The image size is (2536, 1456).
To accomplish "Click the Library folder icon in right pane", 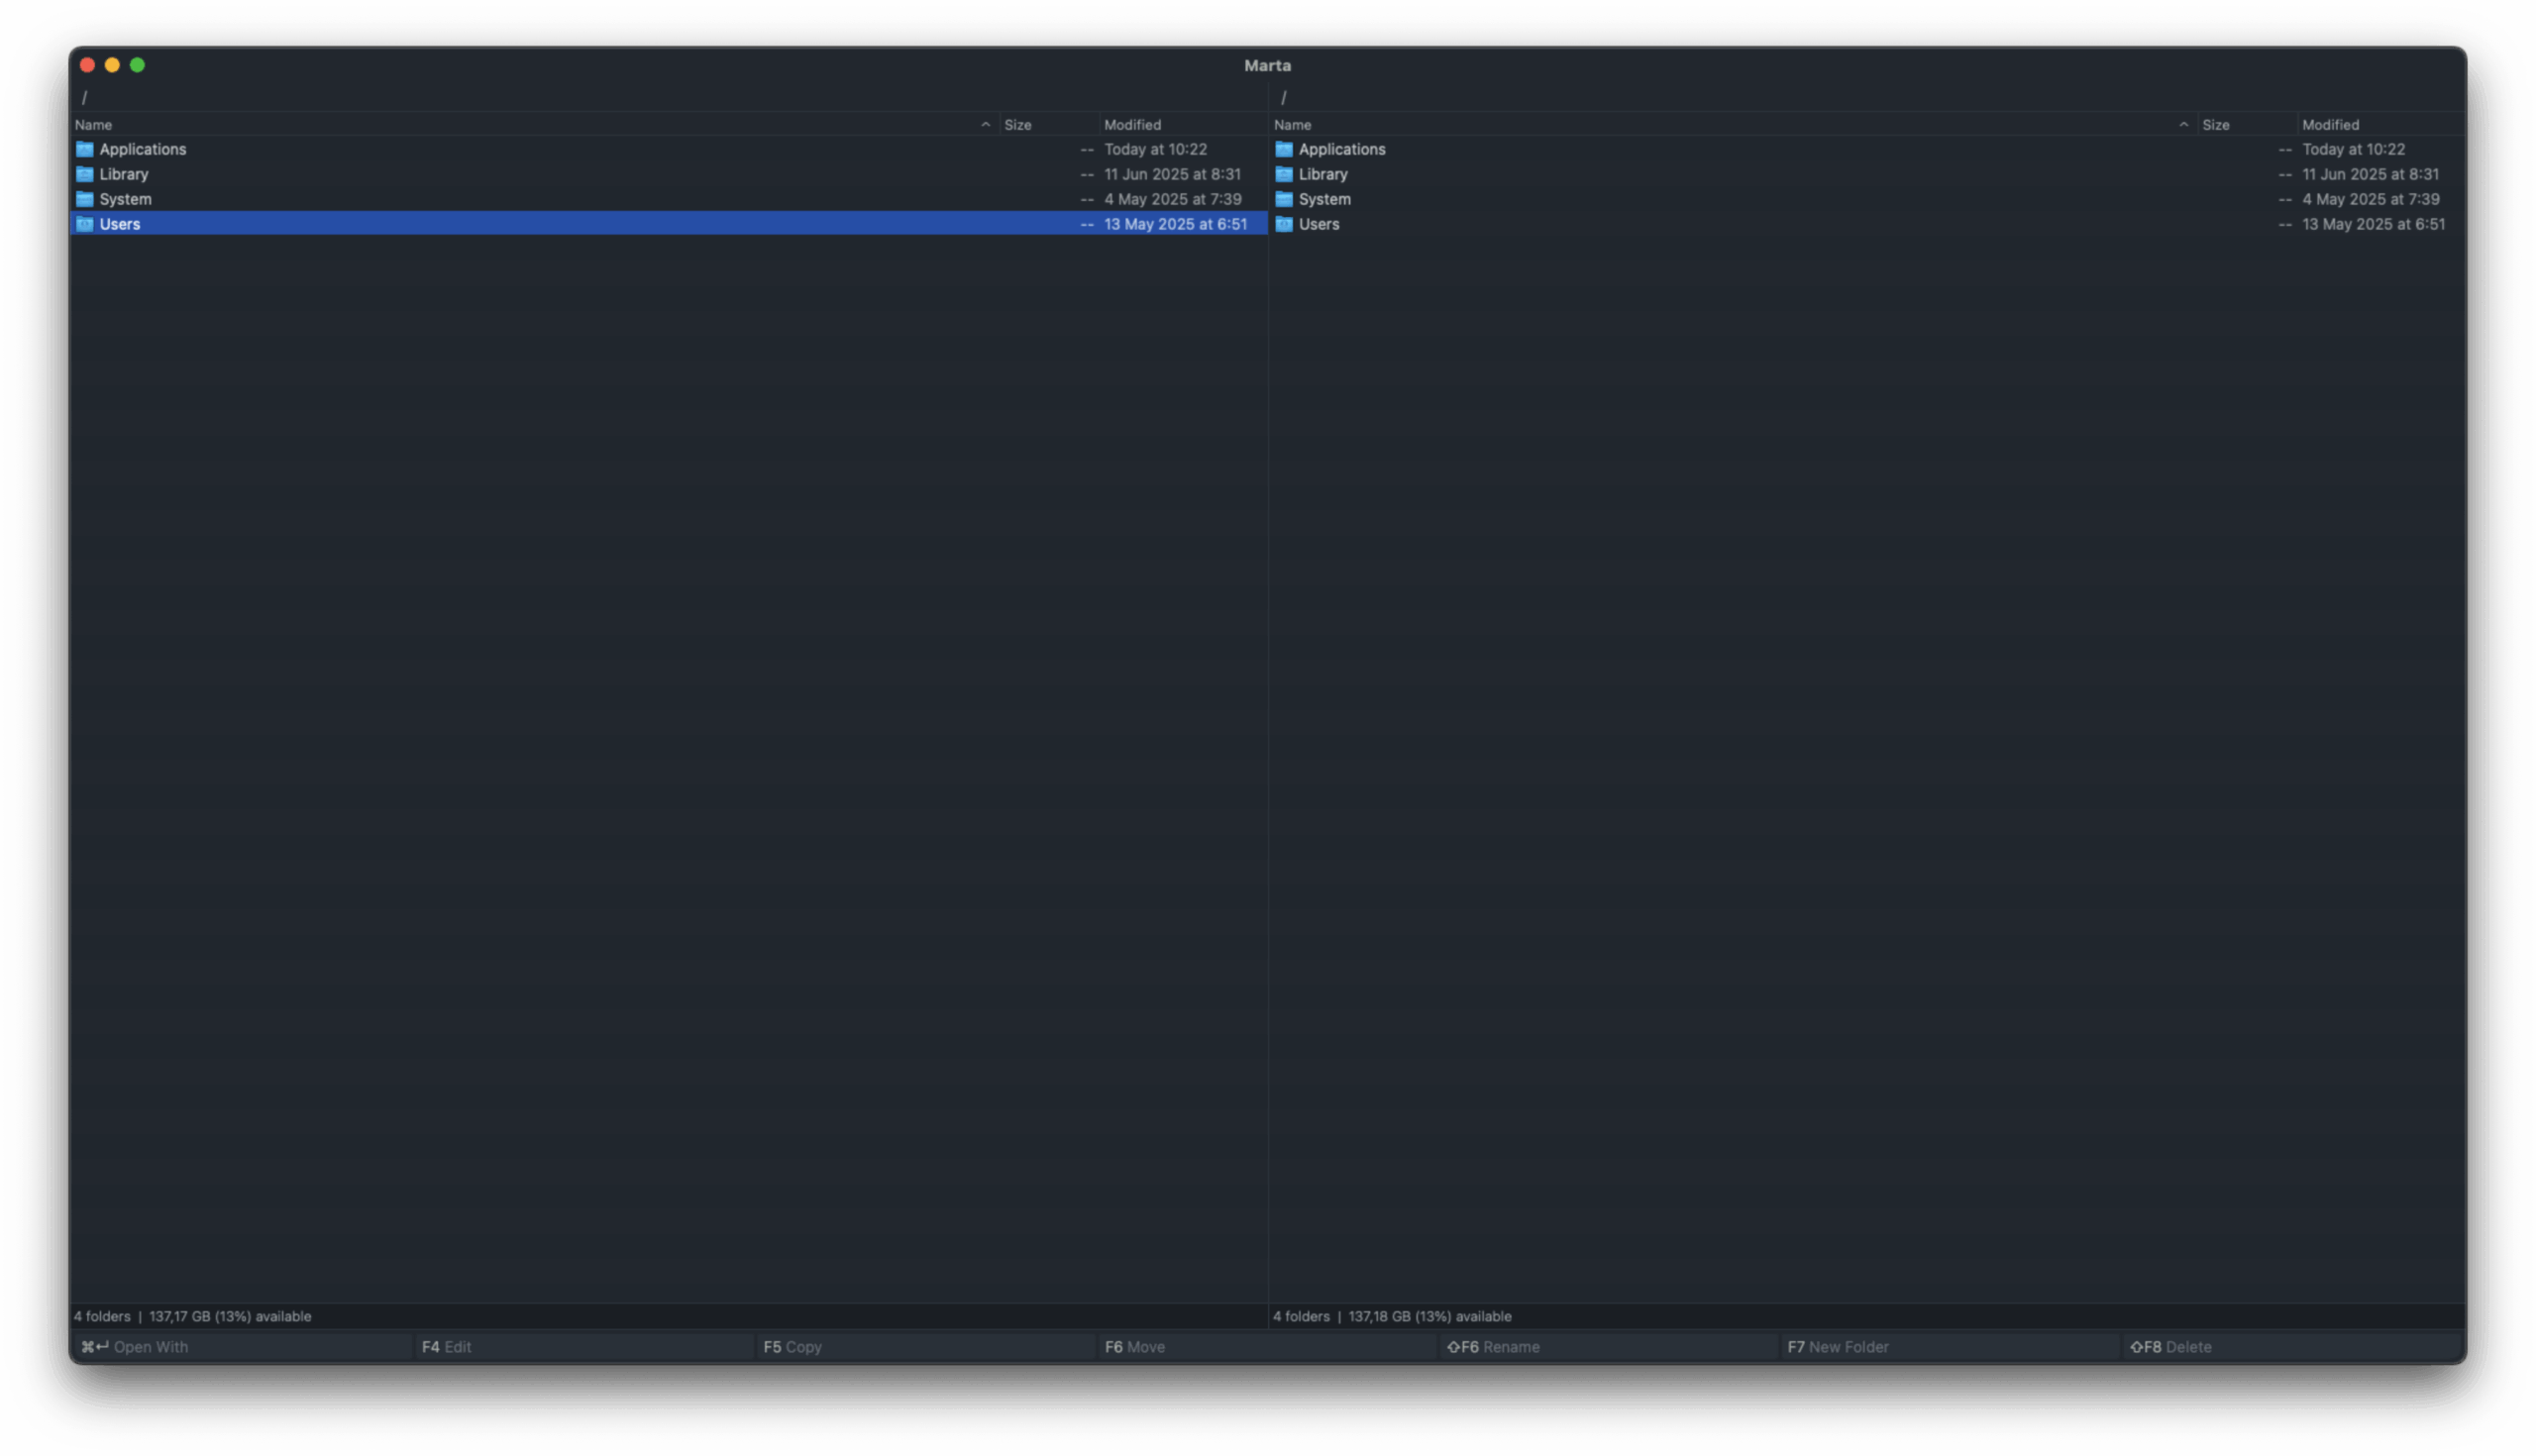I will coord(1284,174).
